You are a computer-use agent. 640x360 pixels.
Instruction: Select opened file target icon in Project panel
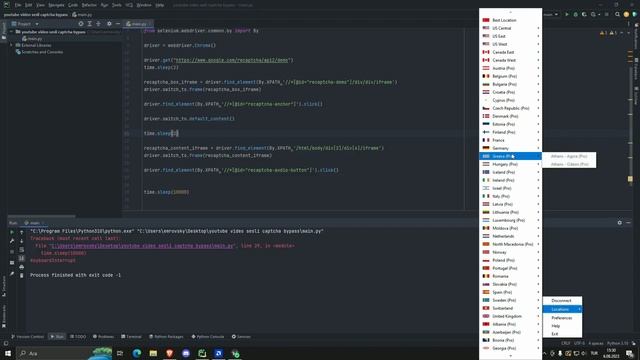(81, 24)
